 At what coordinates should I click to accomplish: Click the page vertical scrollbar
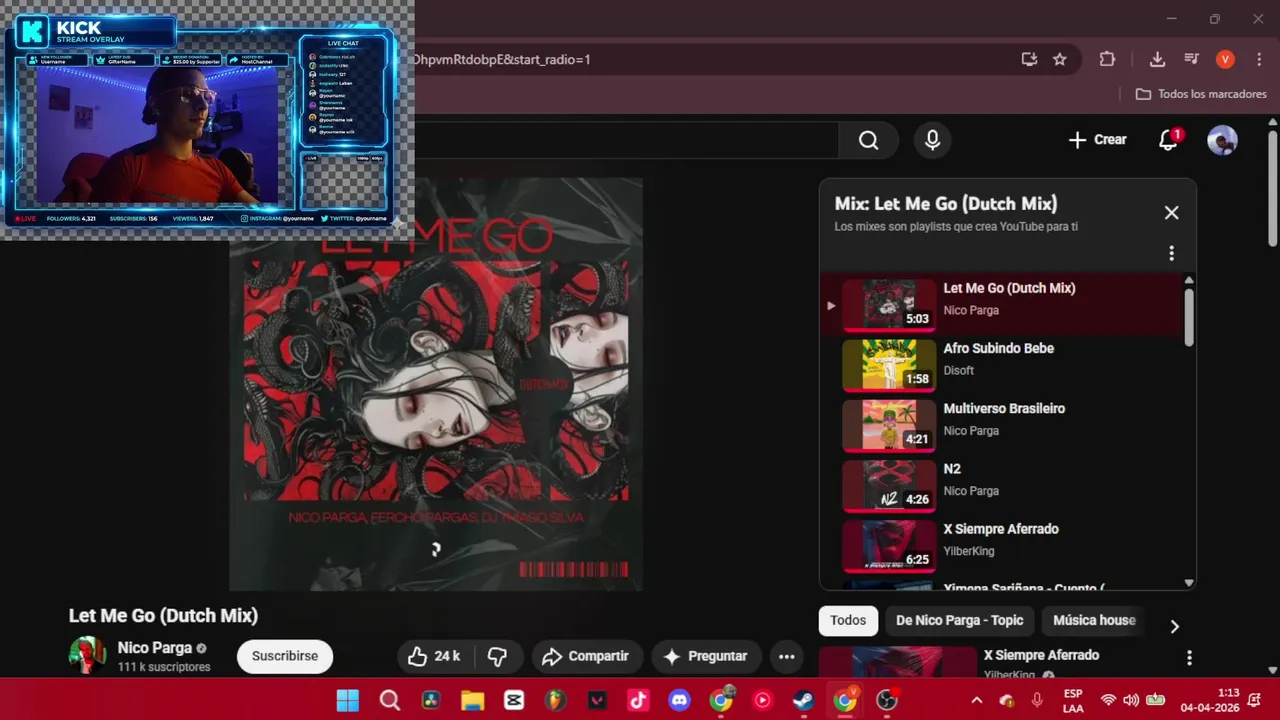(1272, 190)
